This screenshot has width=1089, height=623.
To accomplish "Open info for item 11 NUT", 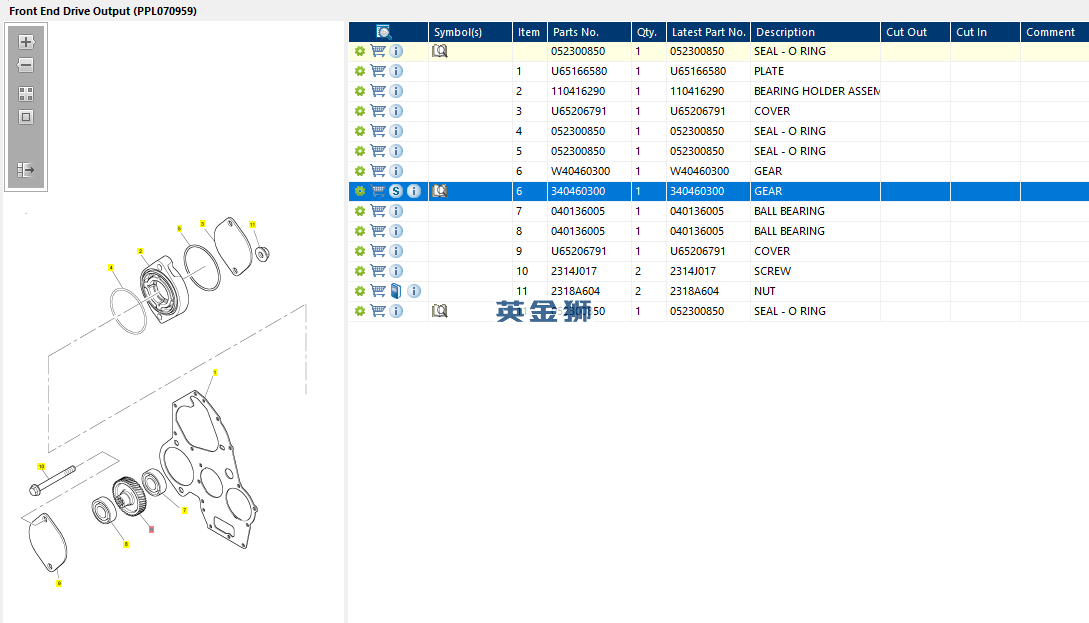I will tap(414, 291).
